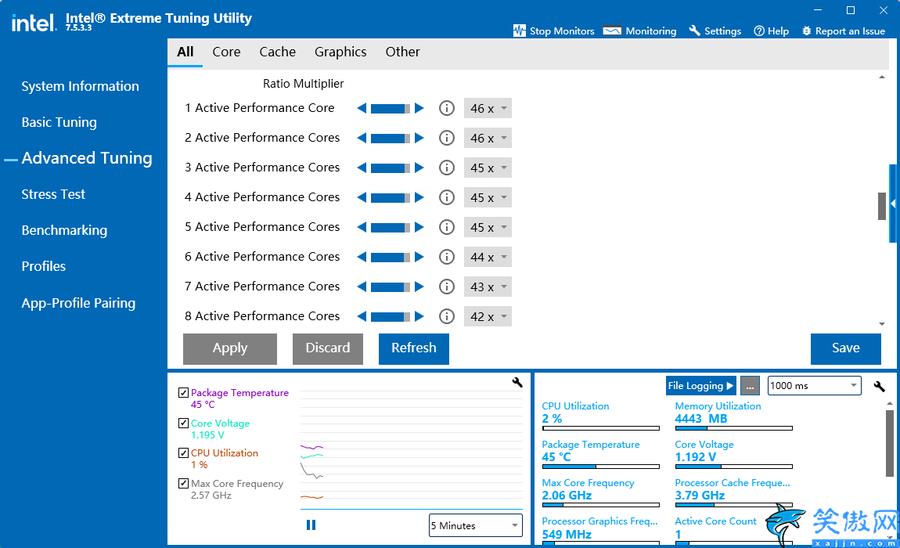Expand the side panel blue arrow handle

pos(894,203)
